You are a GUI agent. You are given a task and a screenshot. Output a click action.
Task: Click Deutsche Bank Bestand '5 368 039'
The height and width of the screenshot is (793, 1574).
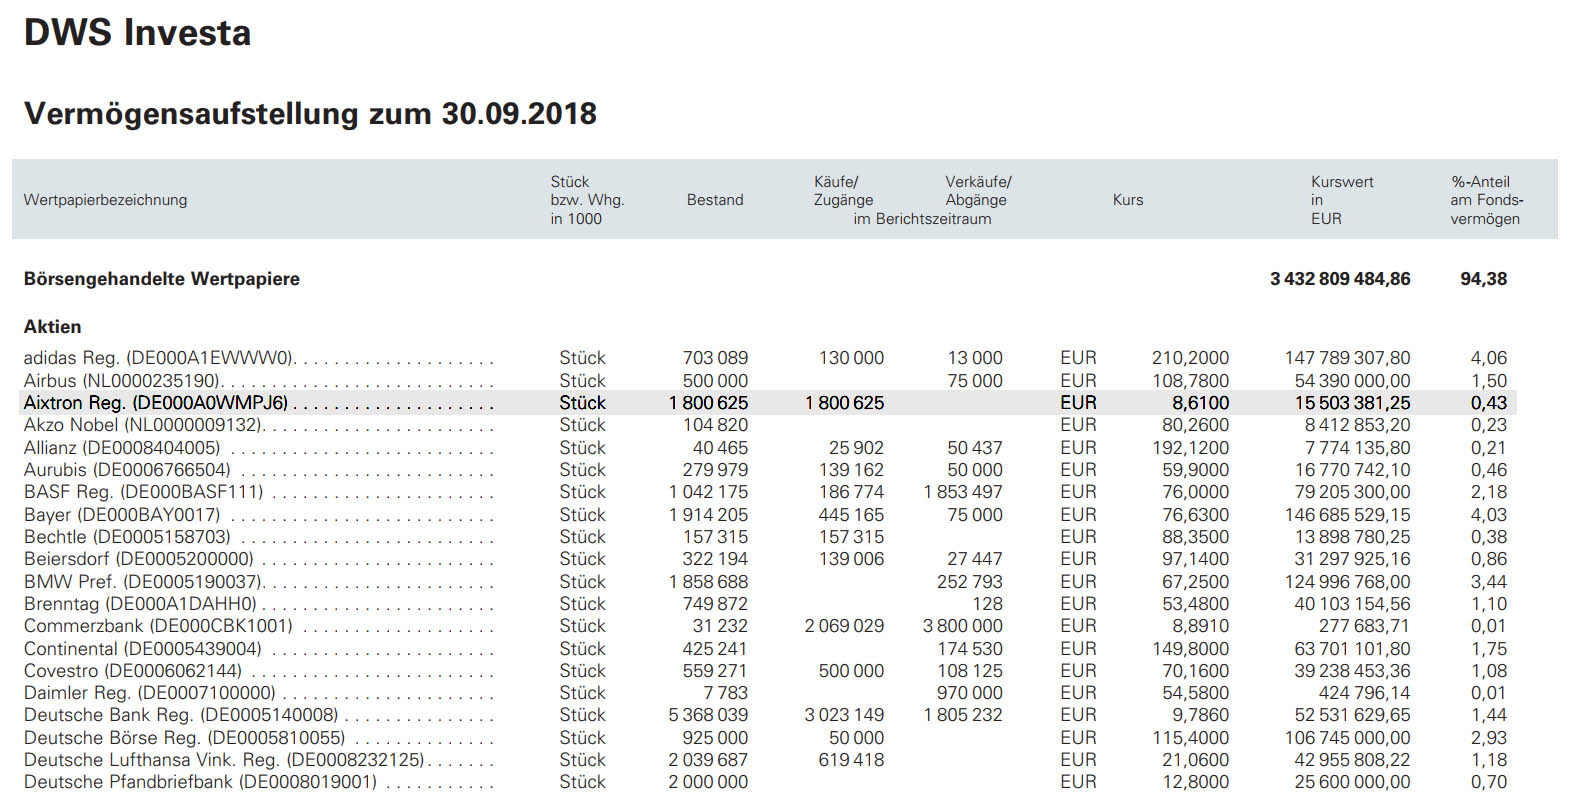tap(708, 715)
